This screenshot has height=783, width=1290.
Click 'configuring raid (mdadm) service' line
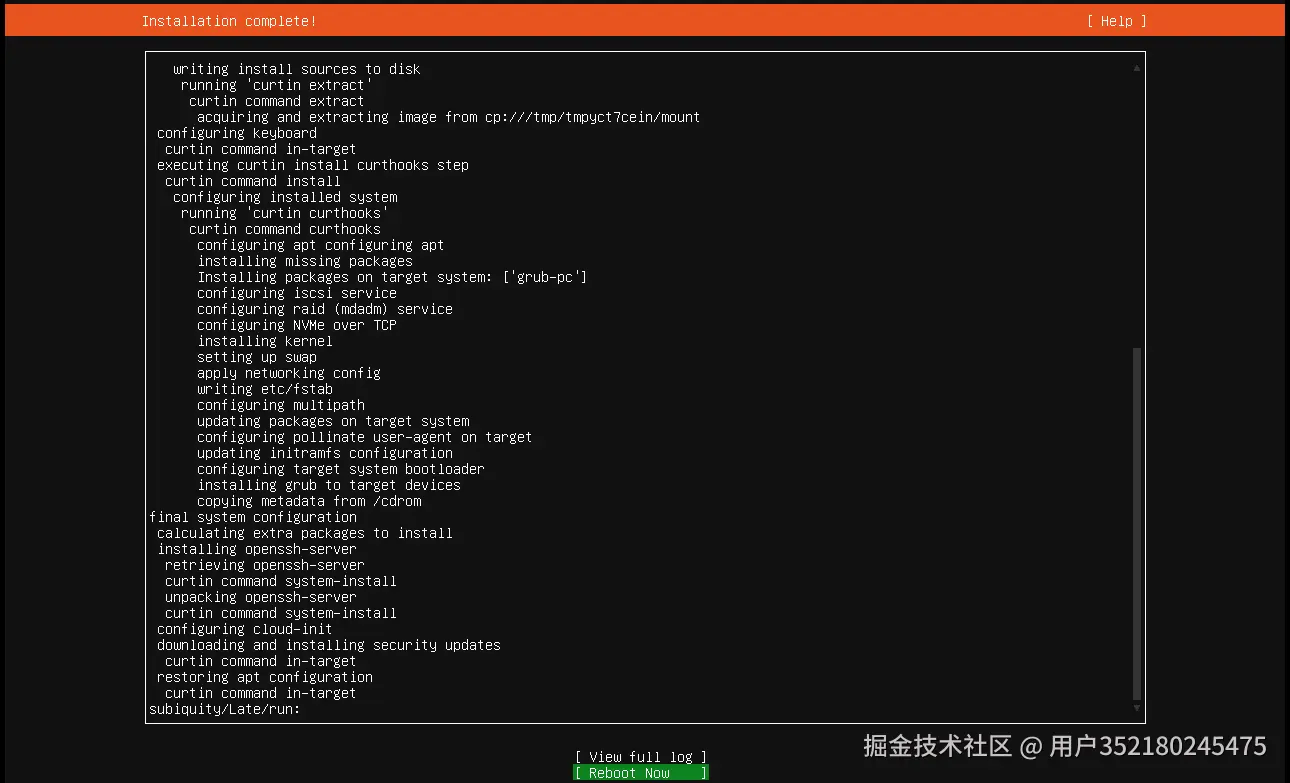point(325,309)
